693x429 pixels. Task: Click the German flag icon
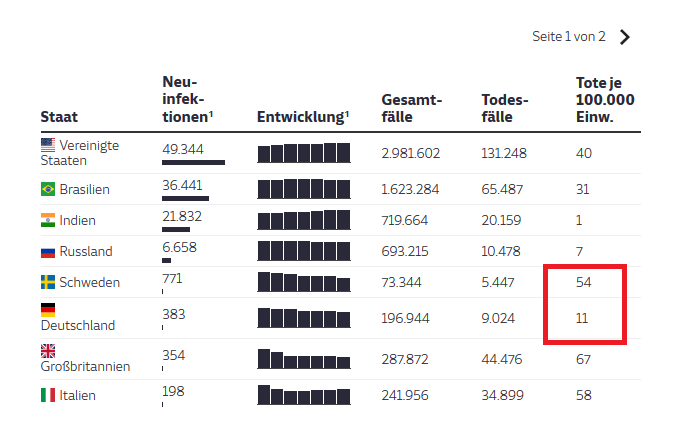pos(48,310)
